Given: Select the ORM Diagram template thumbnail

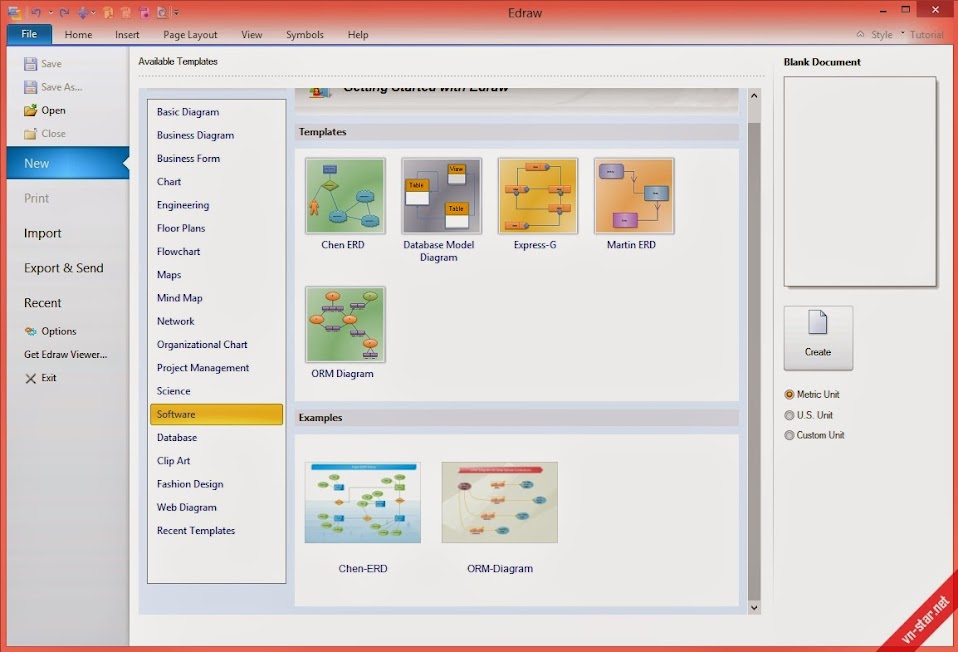Looking at the screenshot, I should coord(345,324).
